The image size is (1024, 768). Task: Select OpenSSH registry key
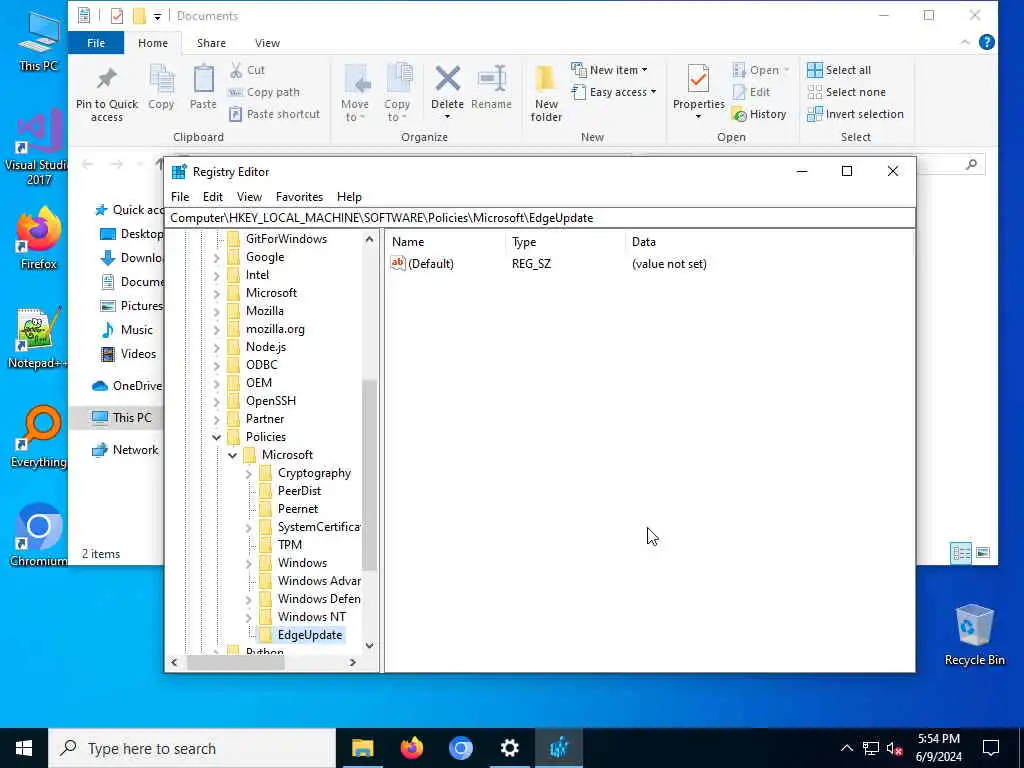click(x=270, y=401)
